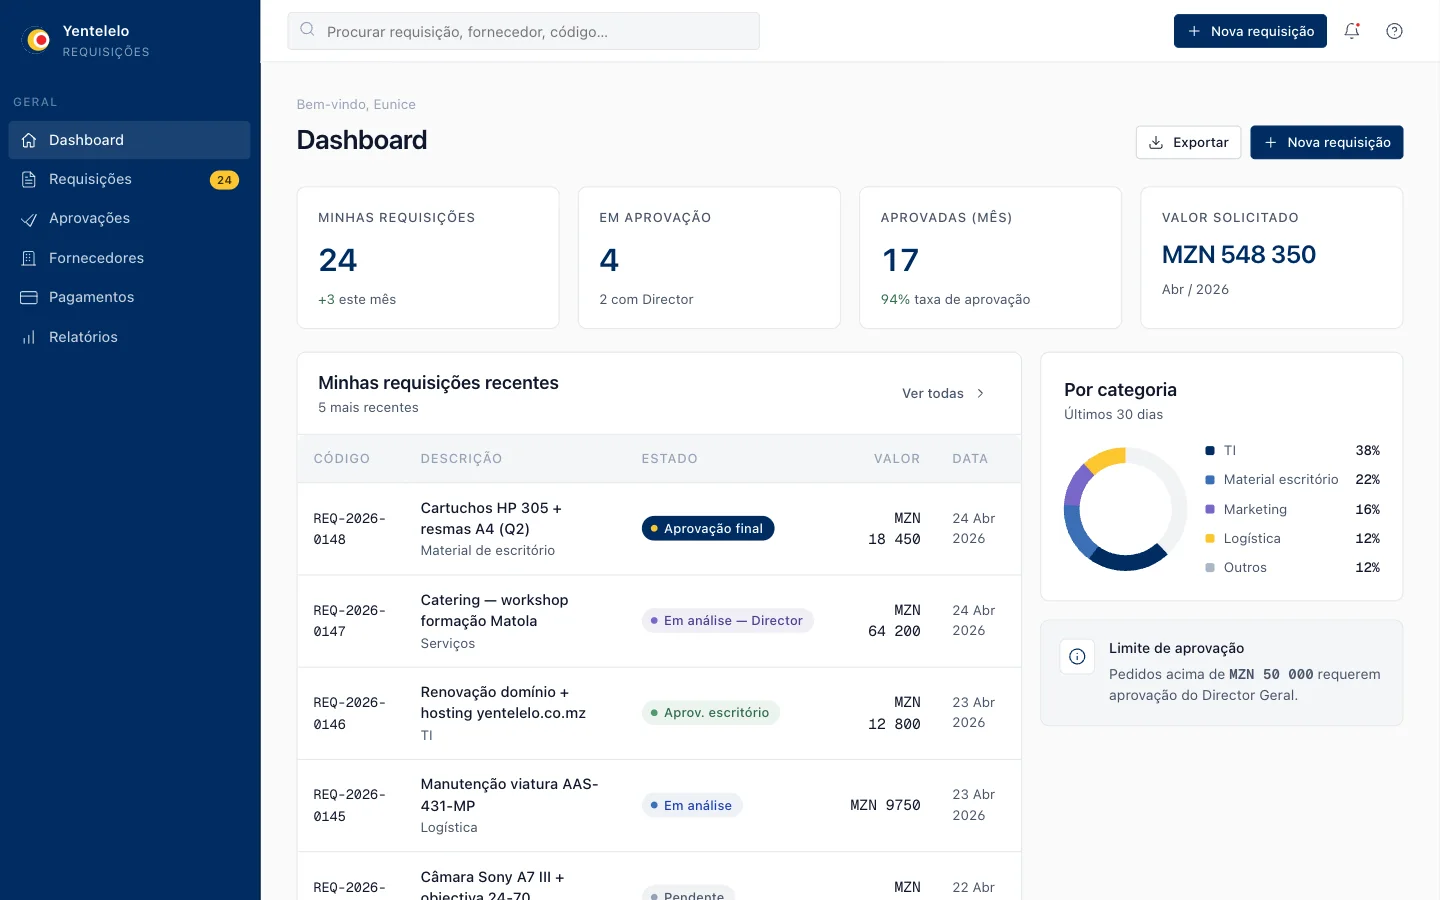Open Aprovações in the sidebar
Image resolution: width=1440 pixels, height=900 pixels.
coord(129,218)
